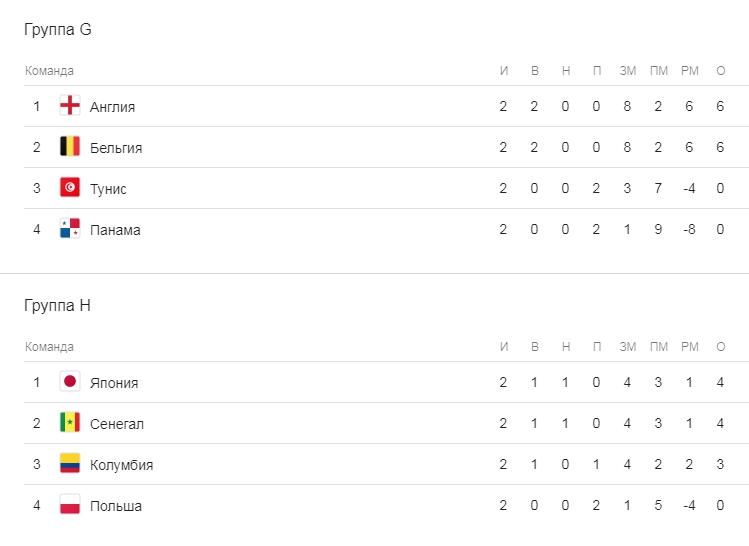Open the Япония team link
Image resolution: width=749 pixels, height=546 pixels.
click(x=114, y=383)
